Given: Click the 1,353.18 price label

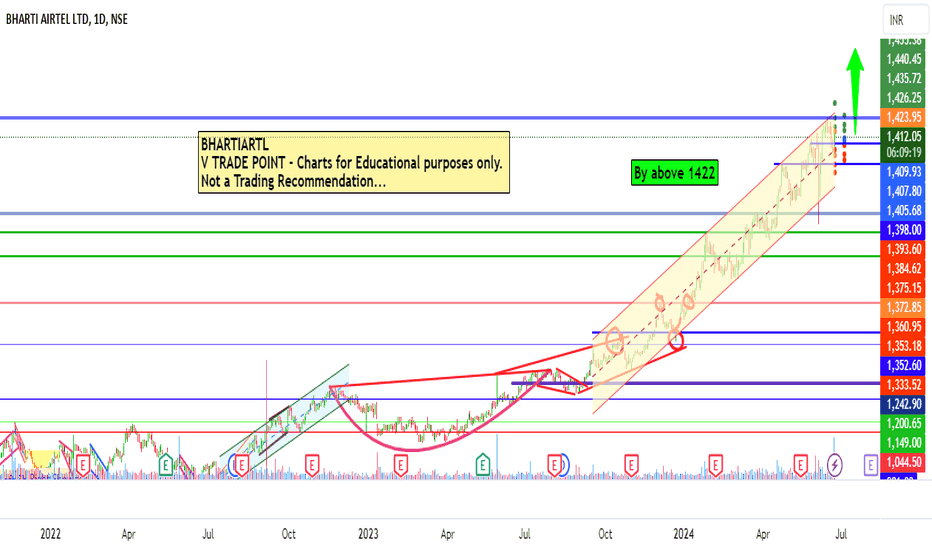Looking at the screenshot, I should pyautogui.click(x=903, y=345).
